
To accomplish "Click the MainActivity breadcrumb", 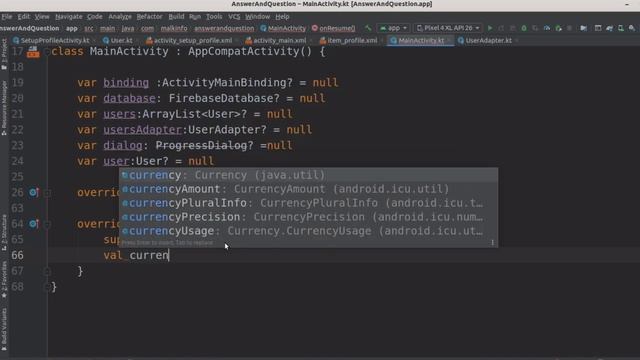I will point(283,28).
